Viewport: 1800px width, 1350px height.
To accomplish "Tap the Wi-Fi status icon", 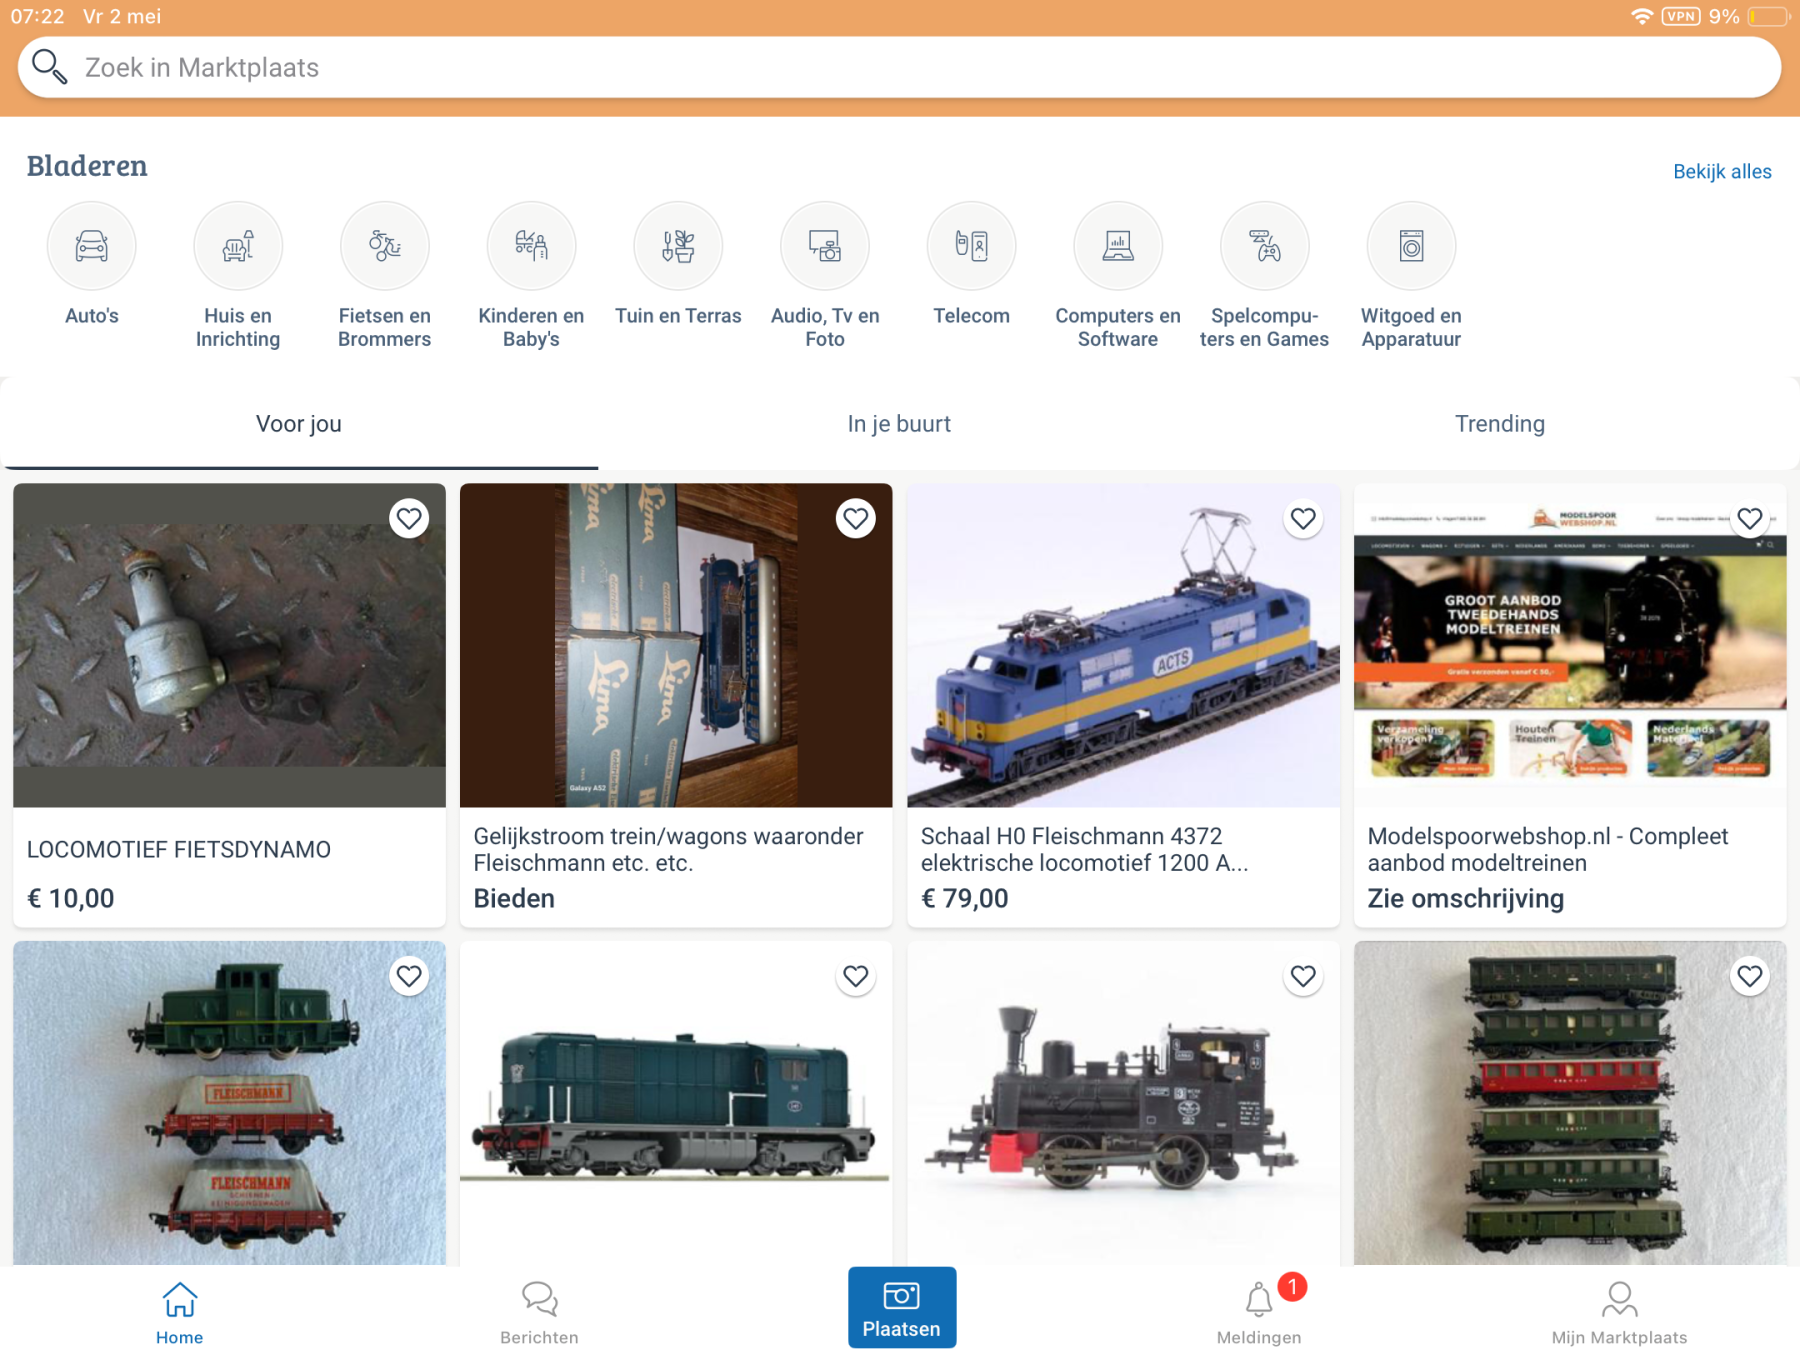I will point(1641,16).
